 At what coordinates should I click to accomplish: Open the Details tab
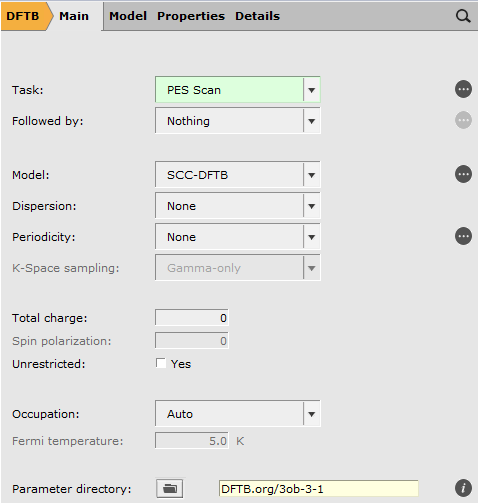(x=257, y=16)
